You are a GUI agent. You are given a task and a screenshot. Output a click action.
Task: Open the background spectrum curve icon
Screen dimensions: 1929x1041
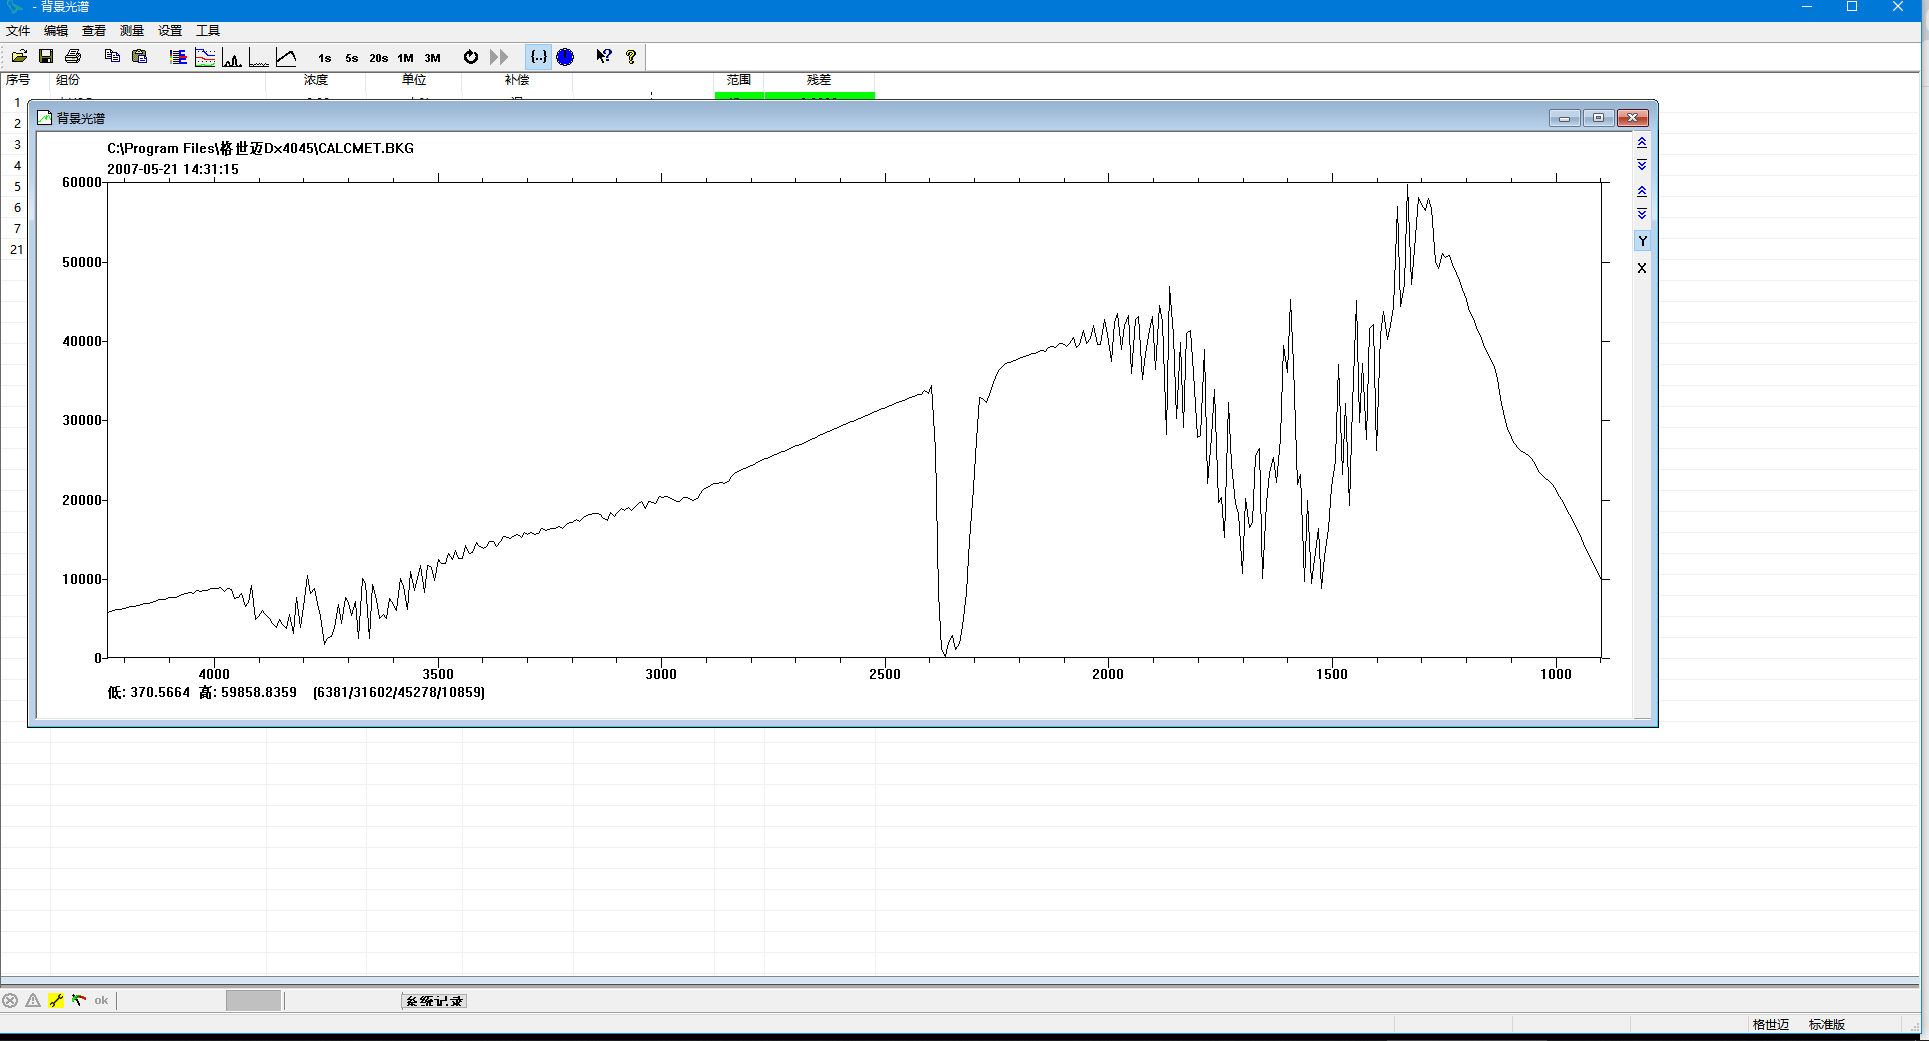tap(286, 57)
